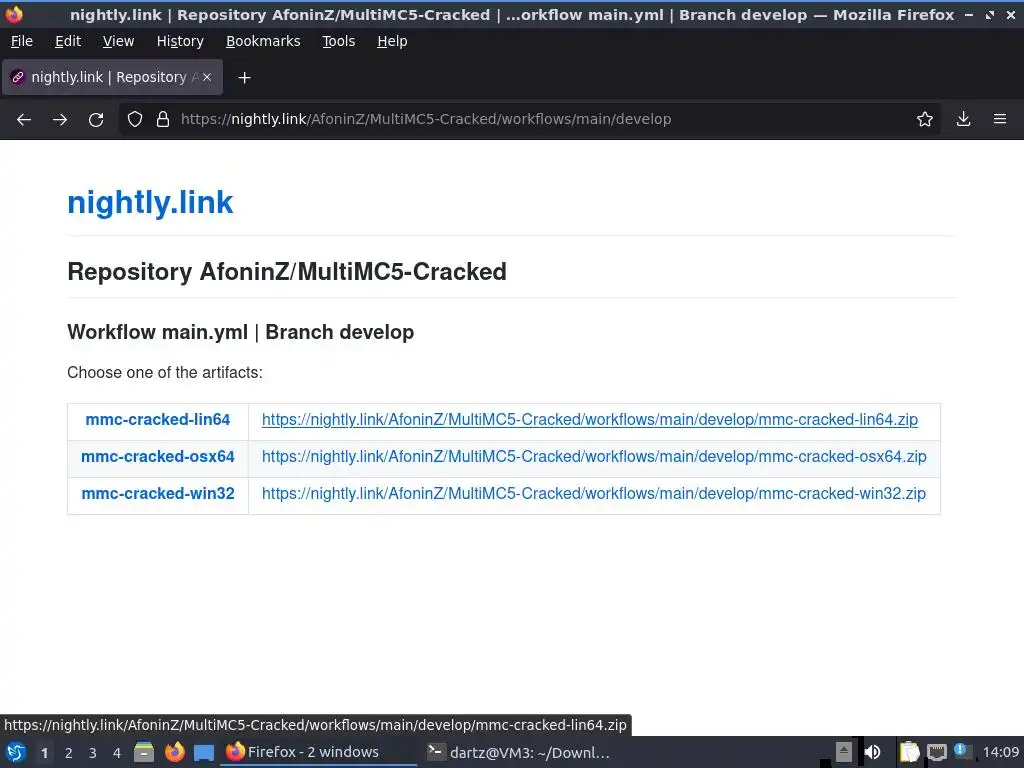Open the History menu
This screenshot has width=1024, height=768.
pos(180,41)
